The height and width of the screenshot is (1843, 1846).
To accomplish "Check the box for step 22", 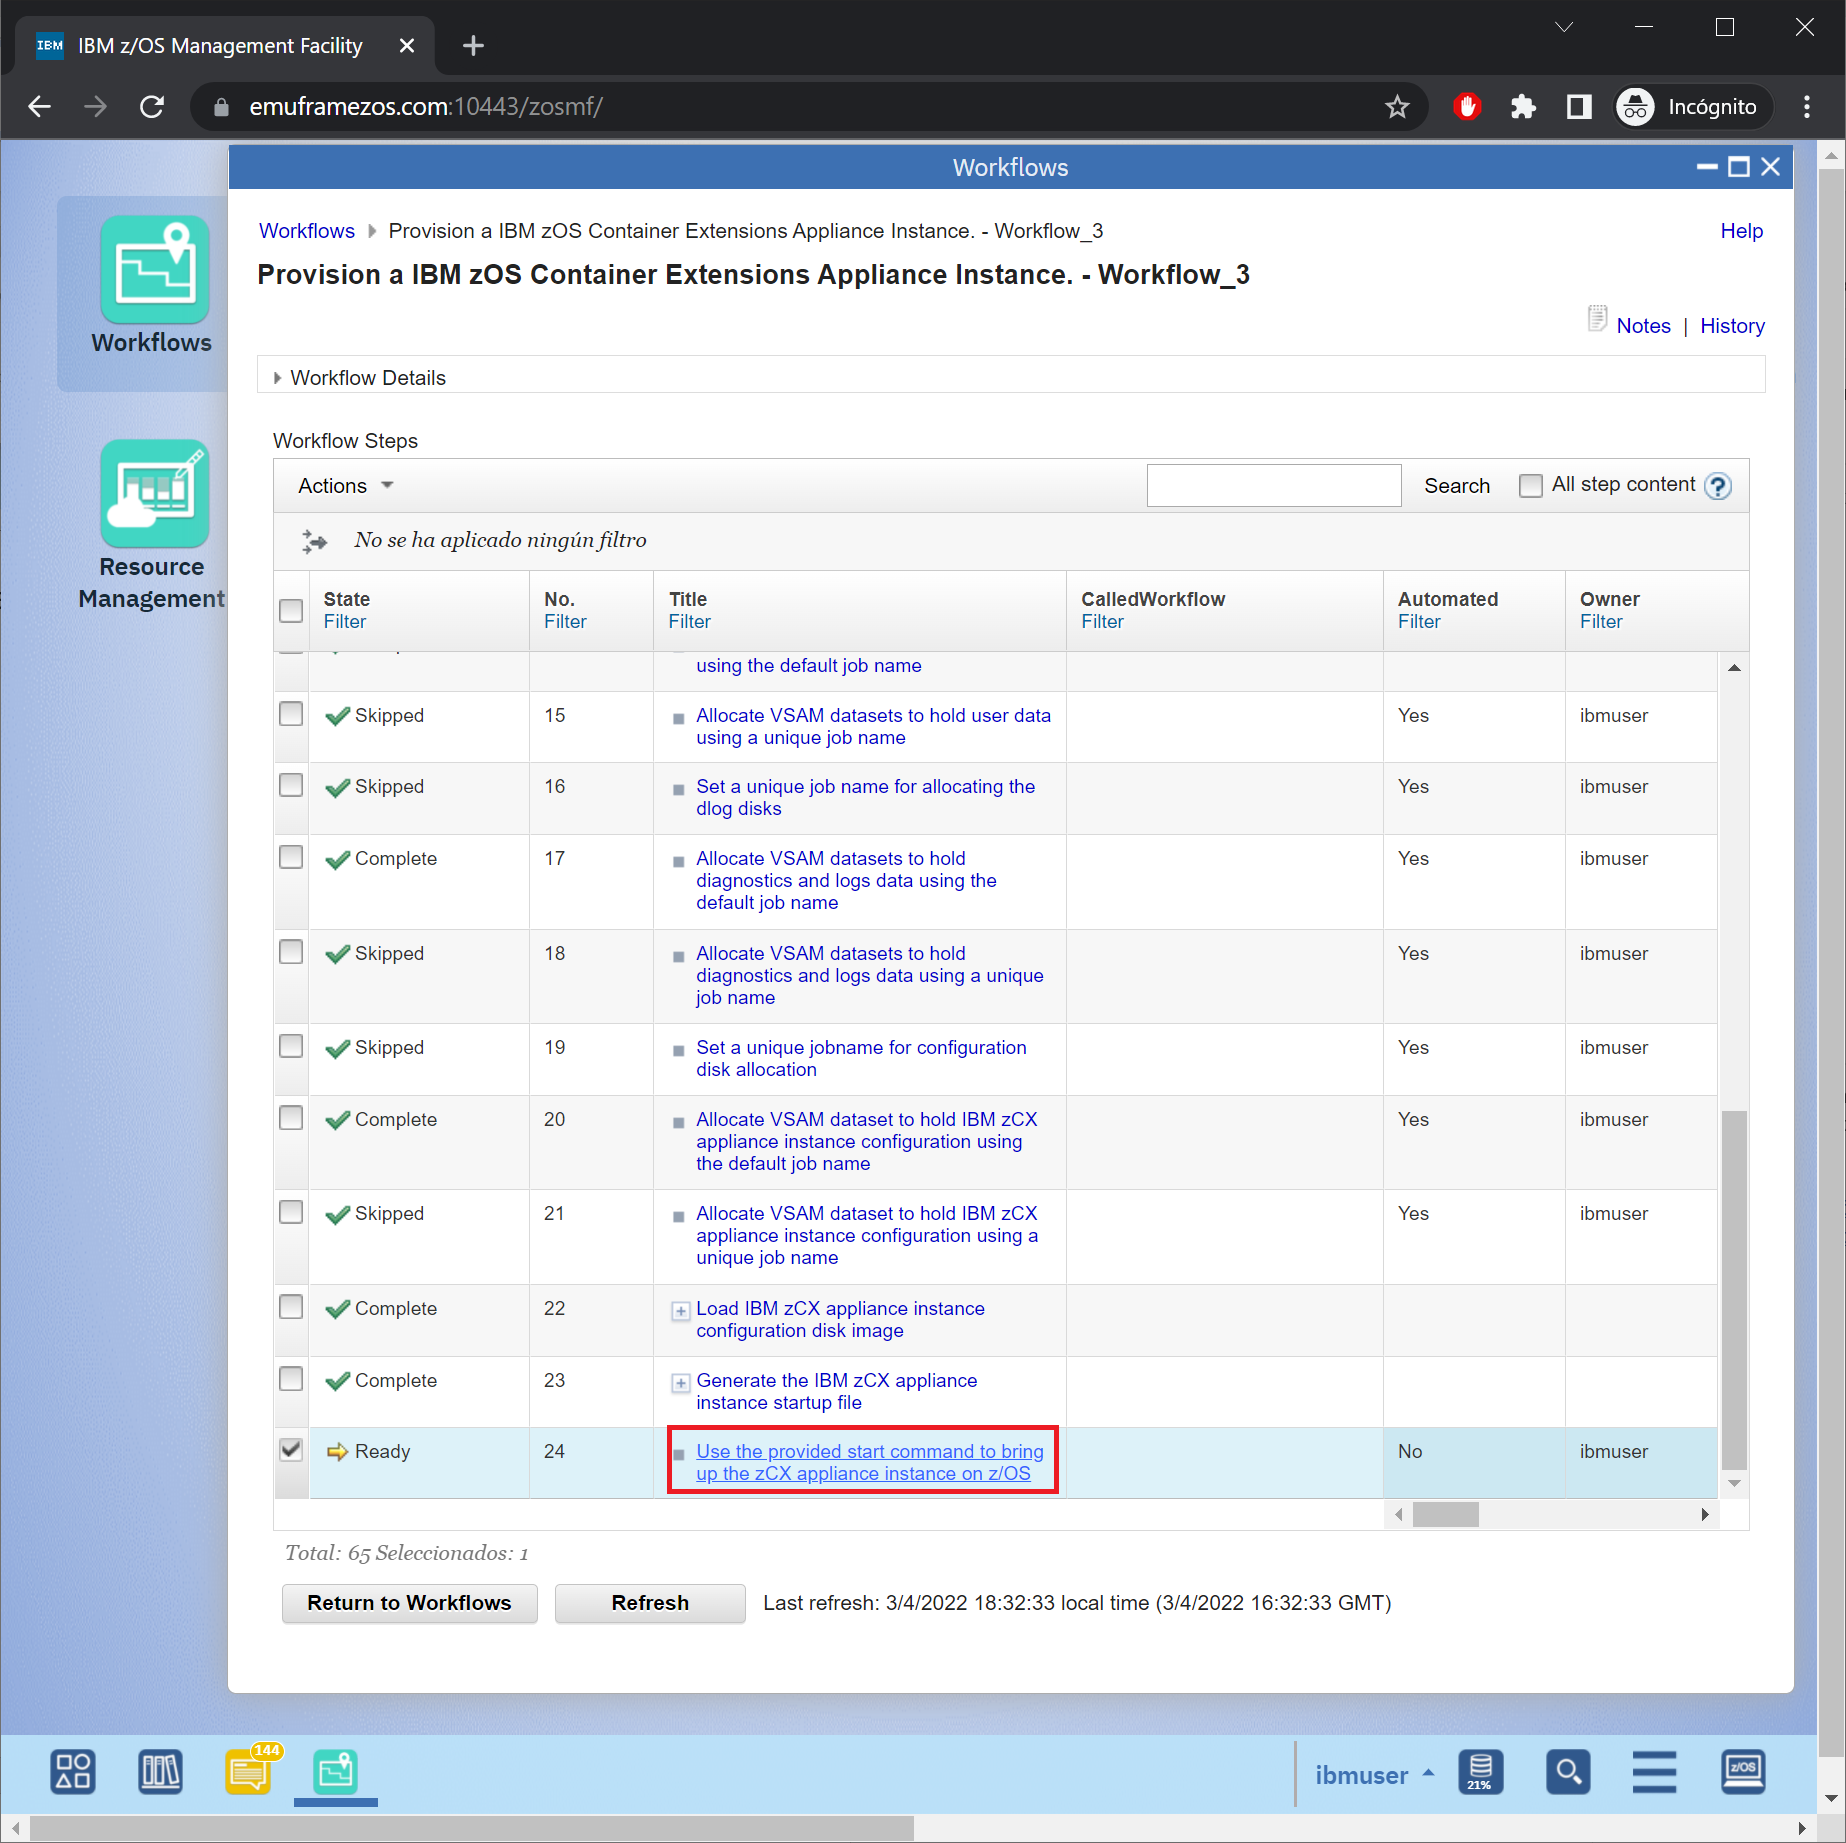I will point(291,1307).
